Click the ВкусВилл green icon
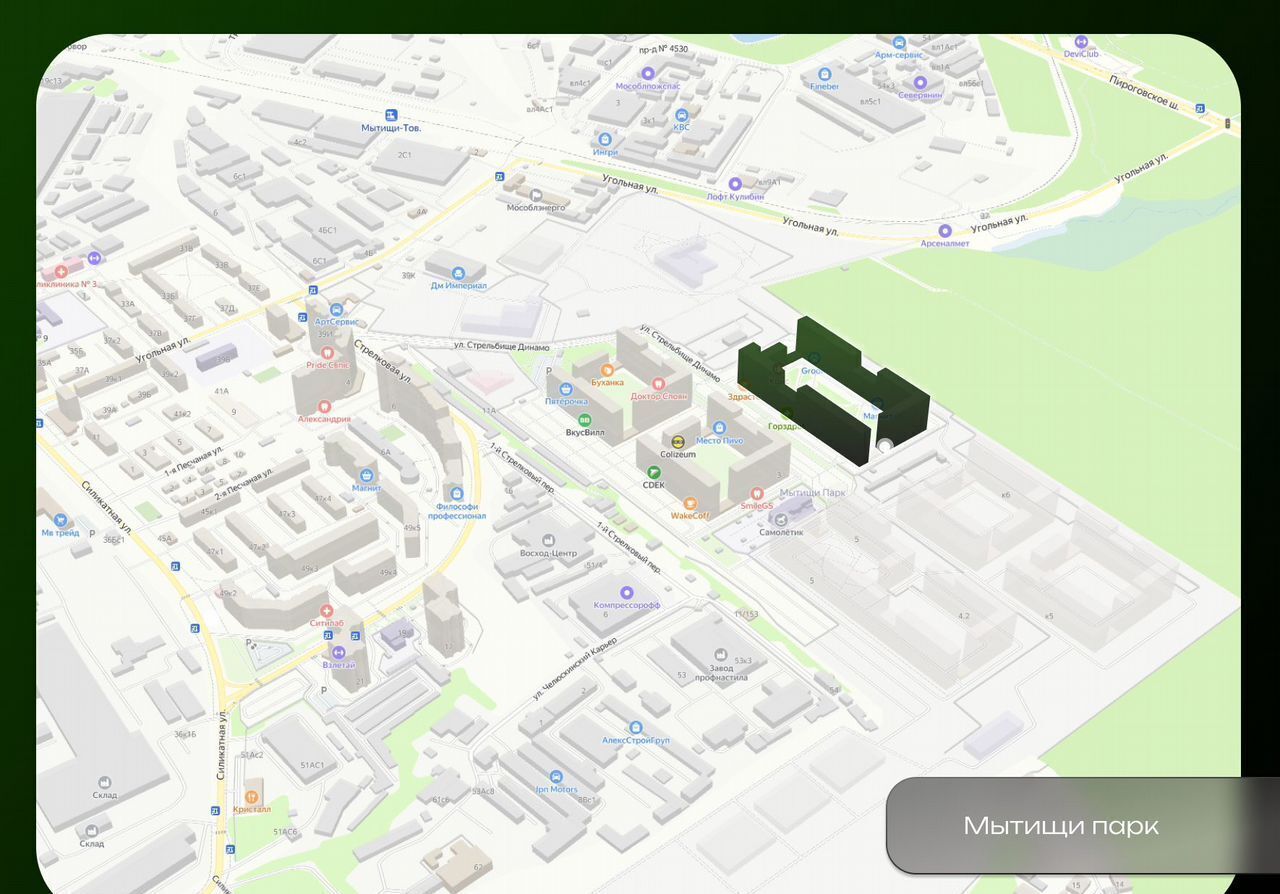 (585, 420)
